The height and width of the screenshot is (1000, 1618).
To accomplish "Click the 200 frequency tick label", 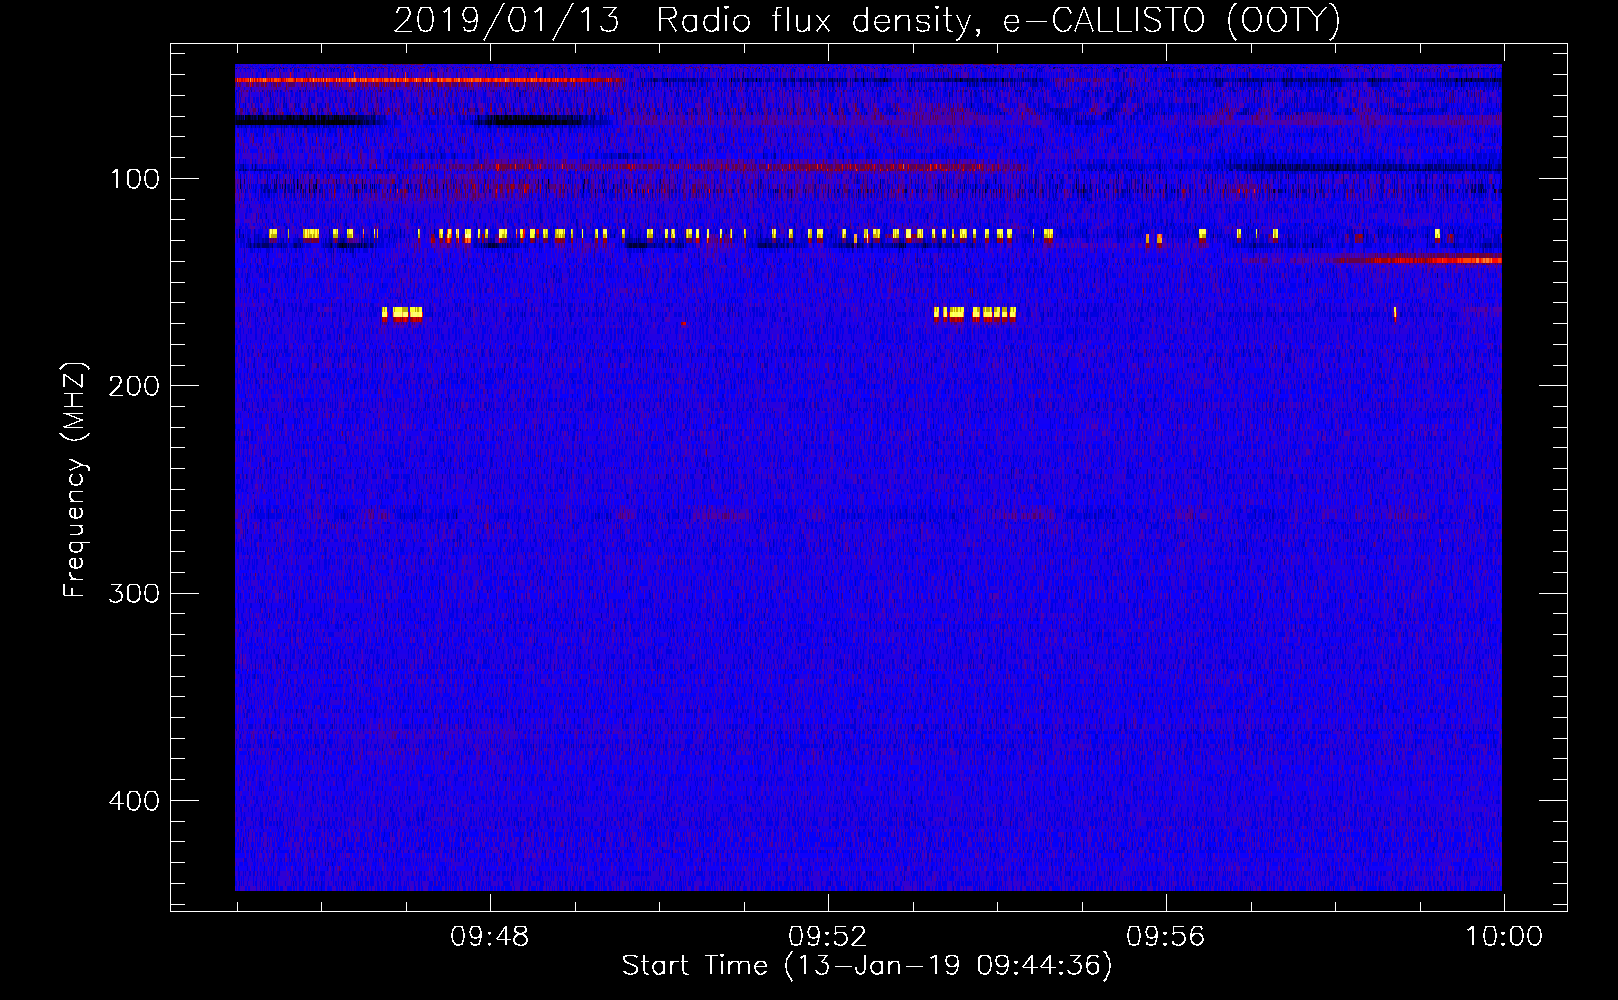I will pyautogui.click(x=134, y=386).
